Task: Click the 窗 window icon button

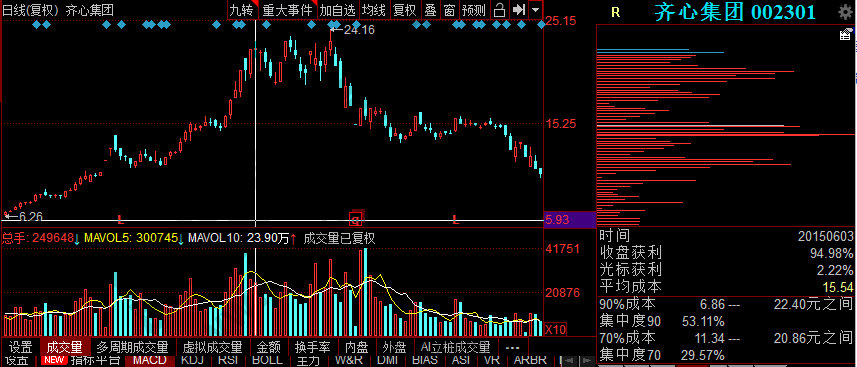Action: pos(449,9)
